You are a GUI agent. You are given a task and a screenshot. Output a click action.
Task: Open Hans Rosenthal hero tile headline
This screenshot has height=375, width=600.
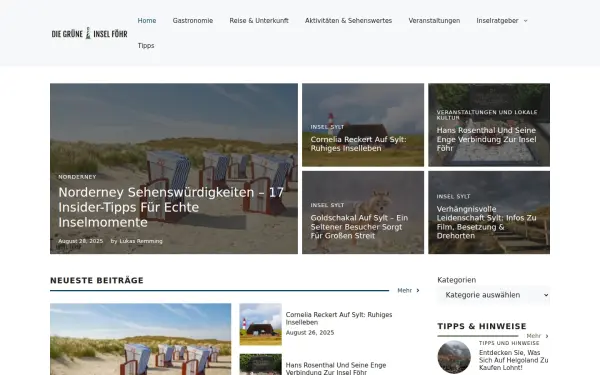[x=486, y=139]
